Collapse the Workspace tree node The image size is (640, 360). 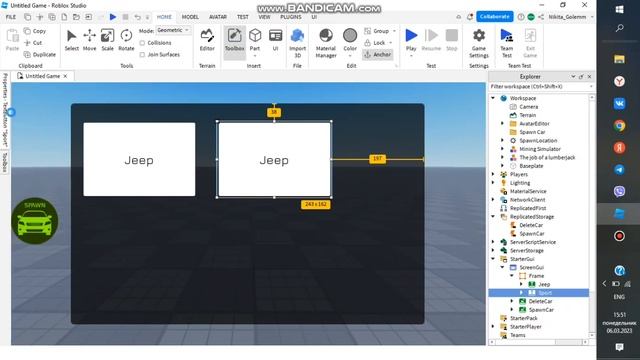(493, 98)
